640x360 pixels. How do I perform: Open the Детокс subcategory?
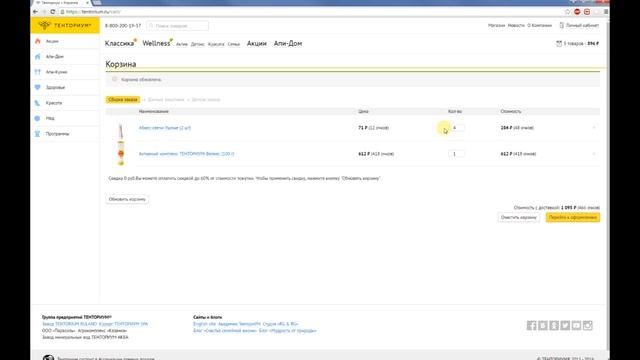pyautogui.click(x=198, y=44)
